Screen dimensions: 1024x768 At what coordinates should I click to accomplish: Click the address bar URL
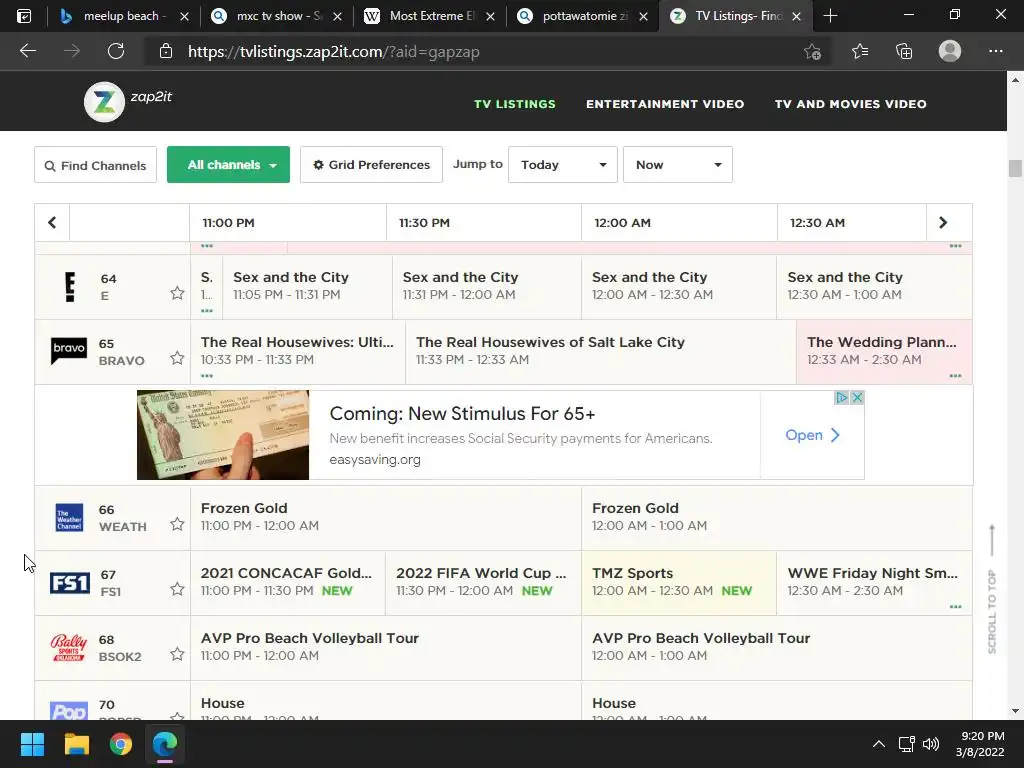(333, 52)
